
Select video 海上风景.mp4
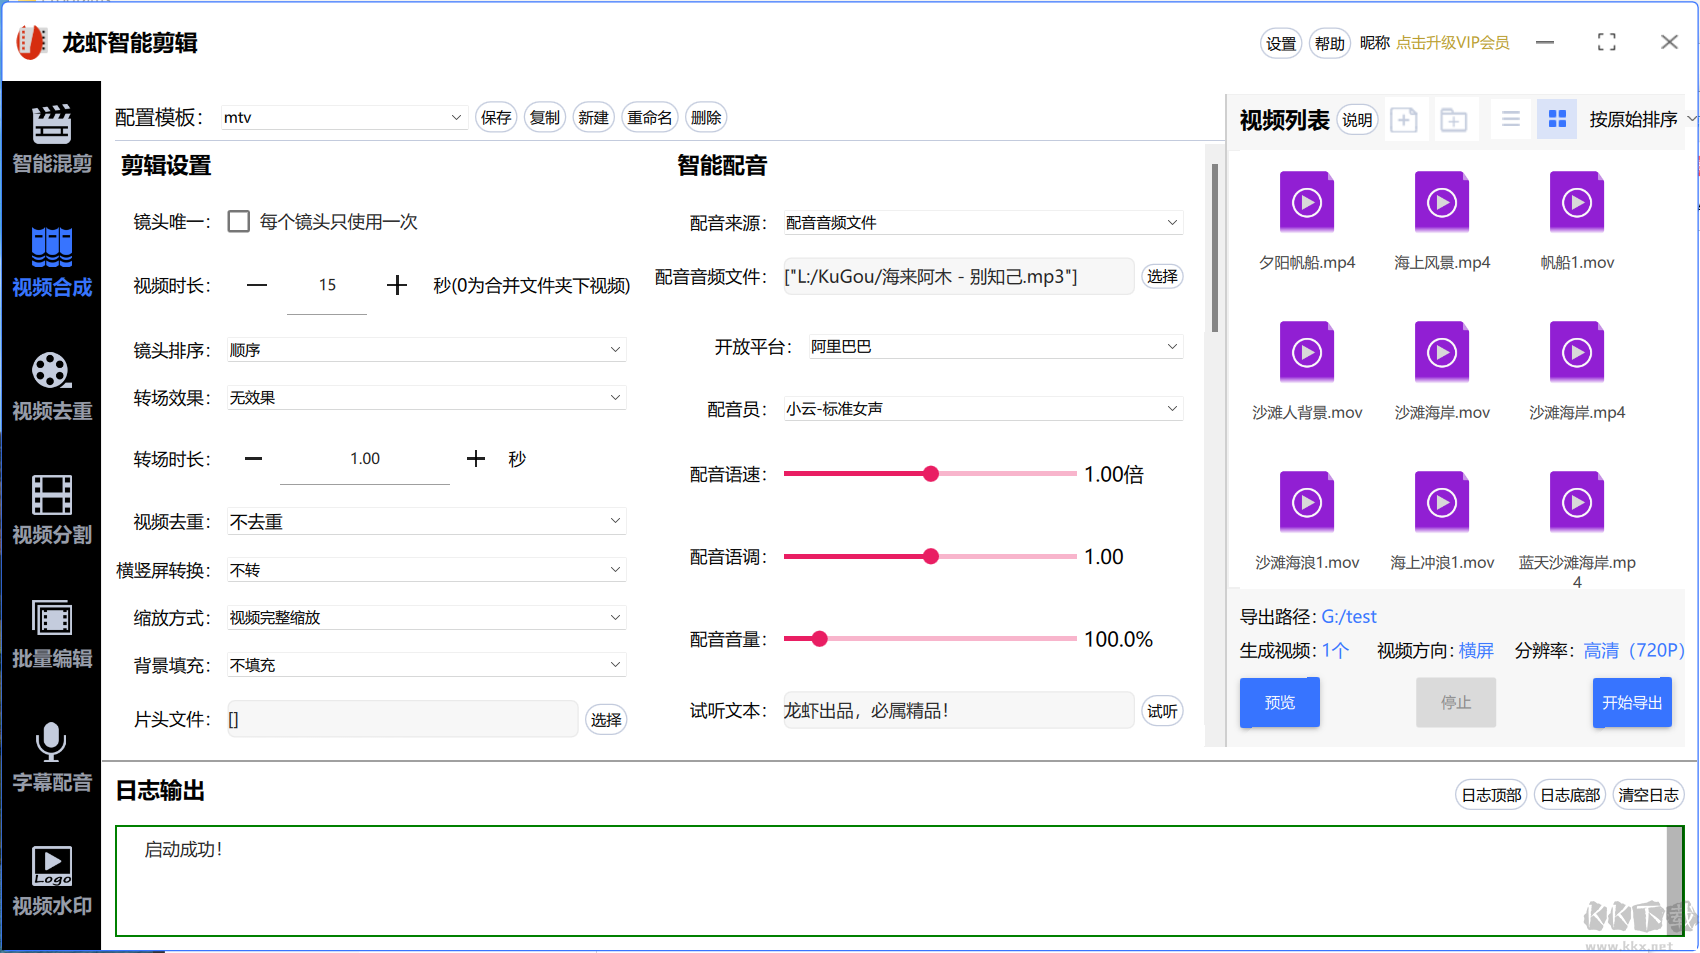(1442, 221)
